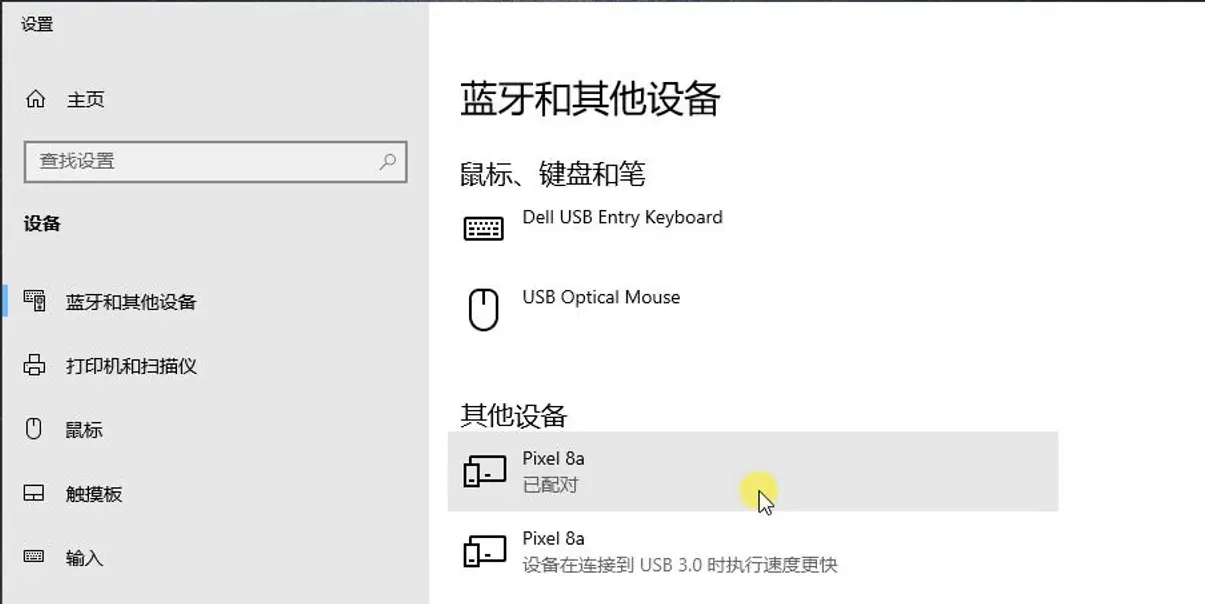This screenshot has width=1205, height=604.
Task: Click the touchpad icon beside 触摸板
Action: (35, 493)
